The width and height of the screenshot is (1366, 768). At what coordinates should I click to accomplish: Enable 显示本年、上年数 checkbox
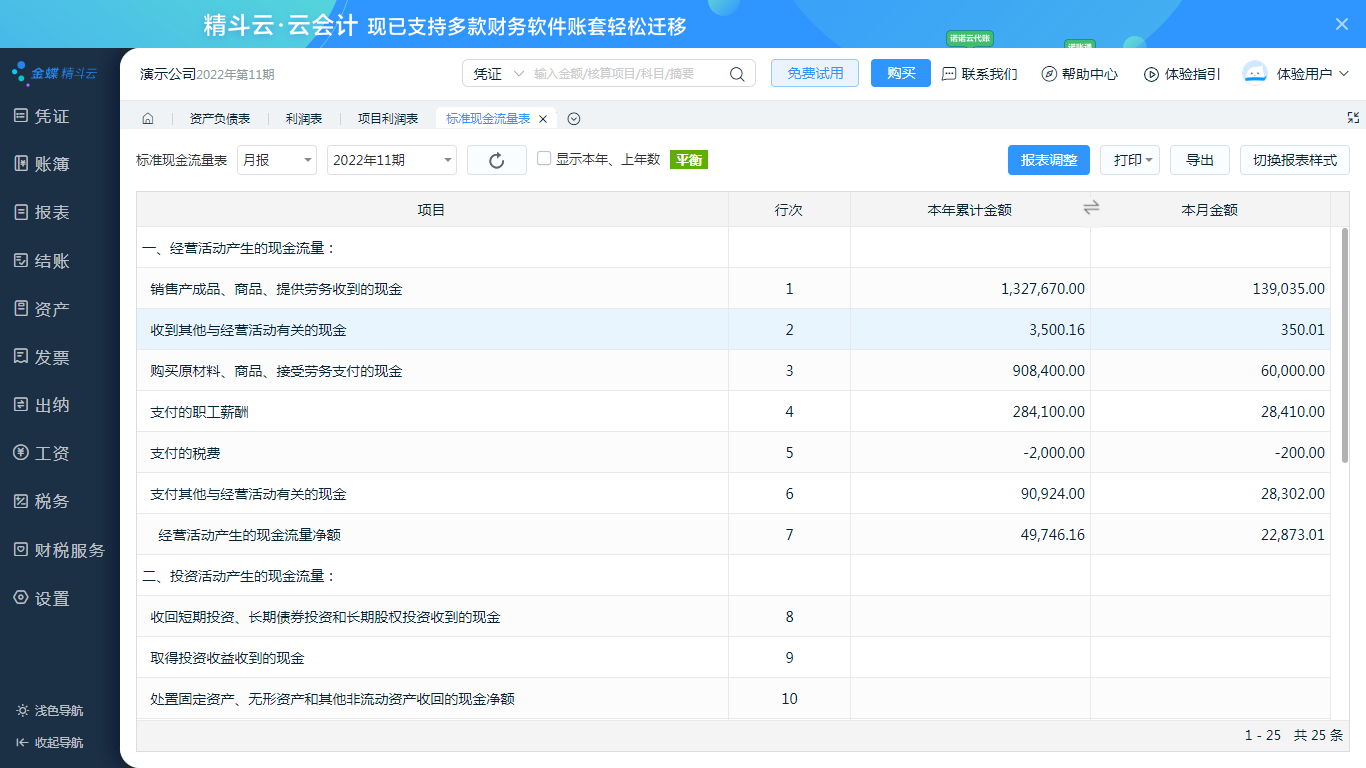(x=544, y=158)
